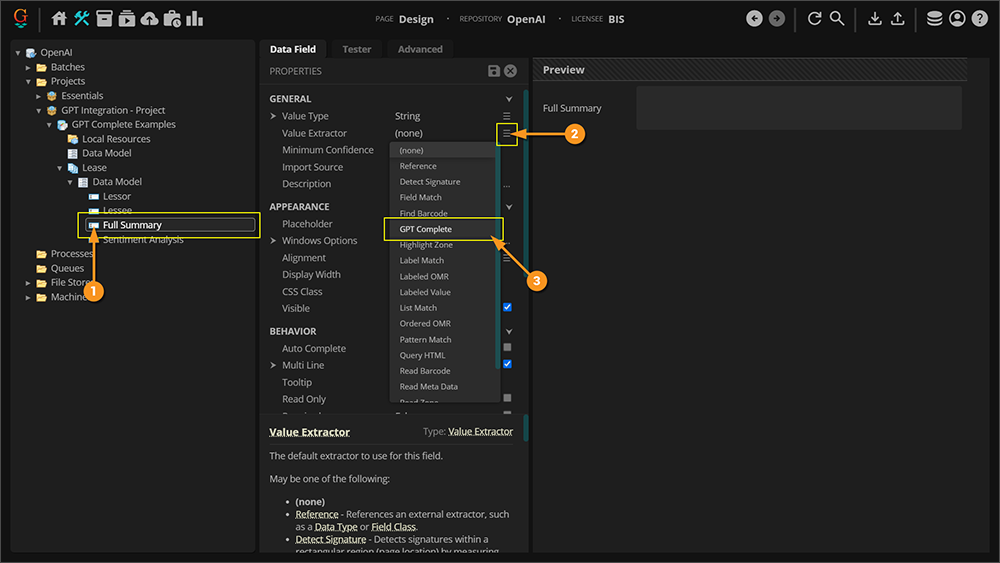Toggle the Visible checkbox
Screen dimensions: 1000x563
tap(508, 308)
